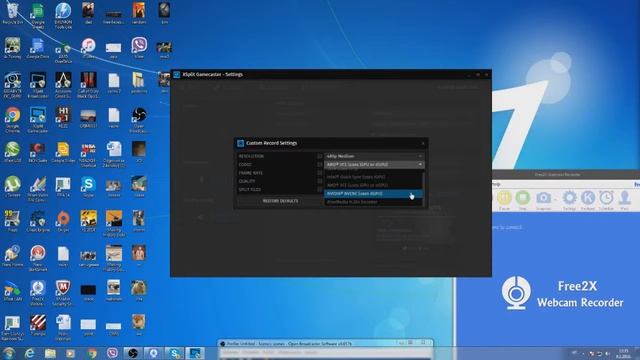Open the Resolution dropdown in Custom Record Settings
Image resolution: width=640 pixels, height=360 pixels.
pyautogui.click(x=374, y=156)
